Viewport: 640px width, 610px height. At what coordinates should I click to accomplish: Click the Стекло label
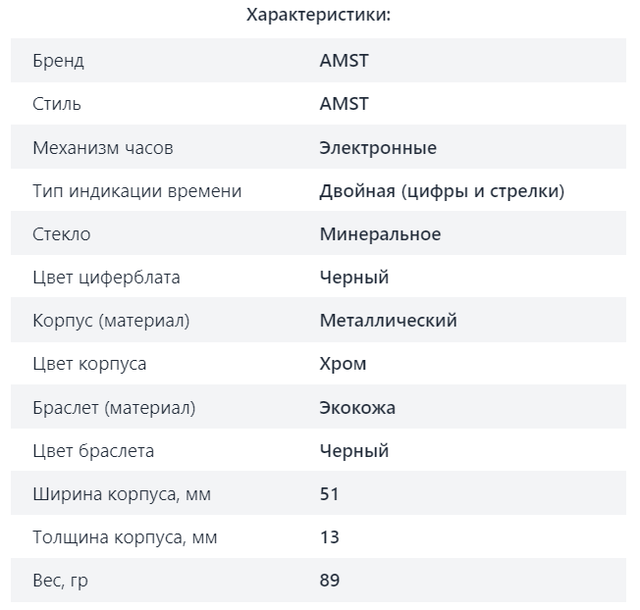[62, 234]
